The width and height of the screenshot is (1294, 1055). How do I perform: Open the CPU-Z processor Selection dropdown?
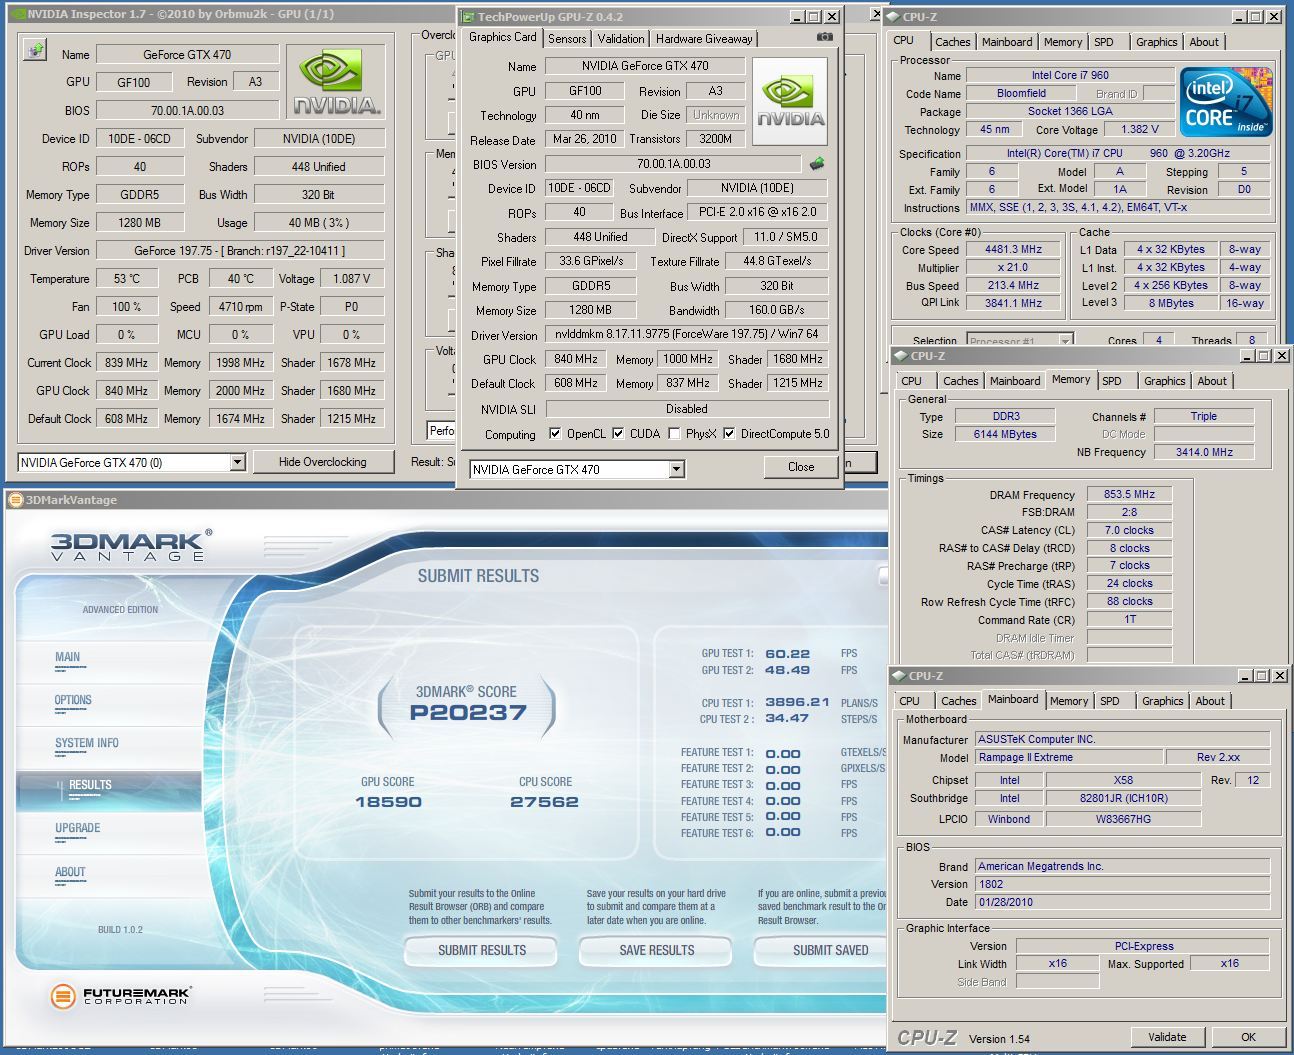(x=1065, y=341)
